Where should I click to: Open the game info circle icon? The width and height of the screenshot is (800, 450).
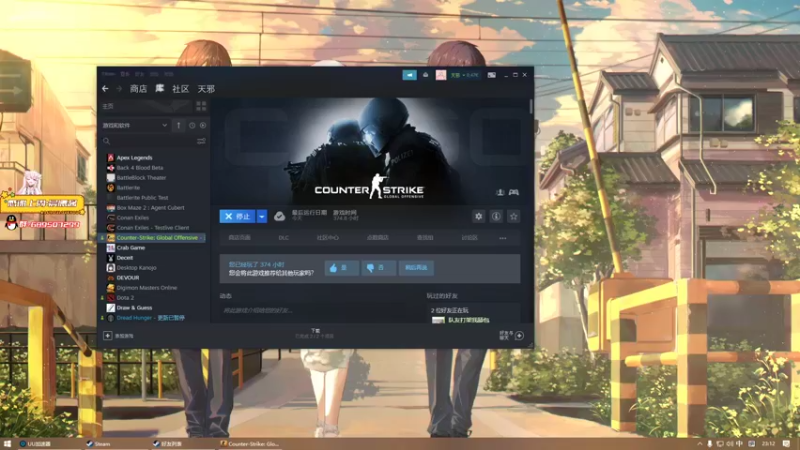point(496,216)
